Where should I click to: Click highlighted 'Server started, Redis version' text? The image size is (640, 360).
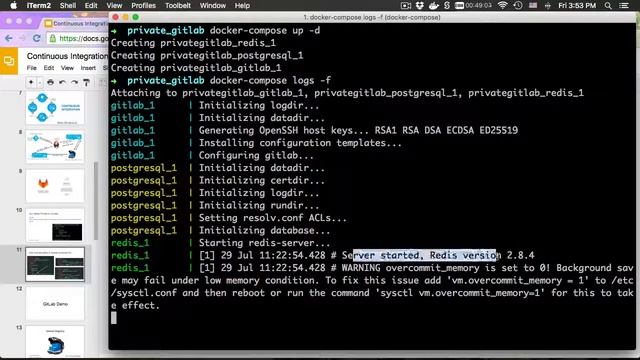click(424, 256)
